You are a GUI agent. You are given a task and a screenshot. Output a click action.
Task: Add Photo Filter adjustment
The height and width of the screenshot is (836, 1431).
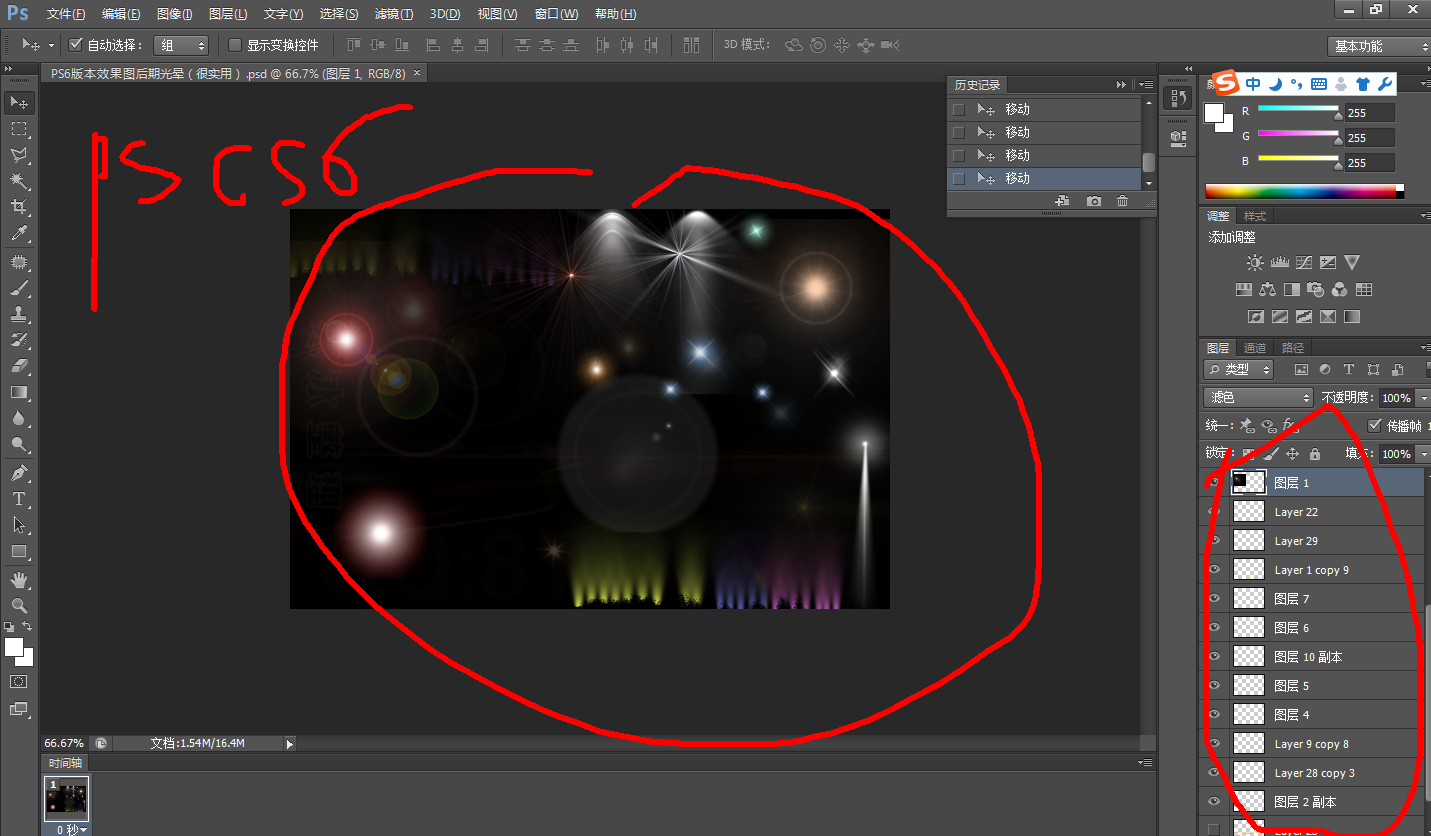tap(1316, 290)
